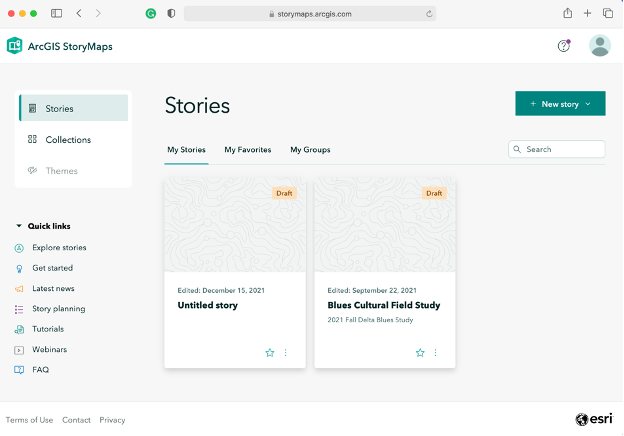Screen dimensions: 624x436
Task: Select Collections in the sidebar
Action: [x=68, y=140]
